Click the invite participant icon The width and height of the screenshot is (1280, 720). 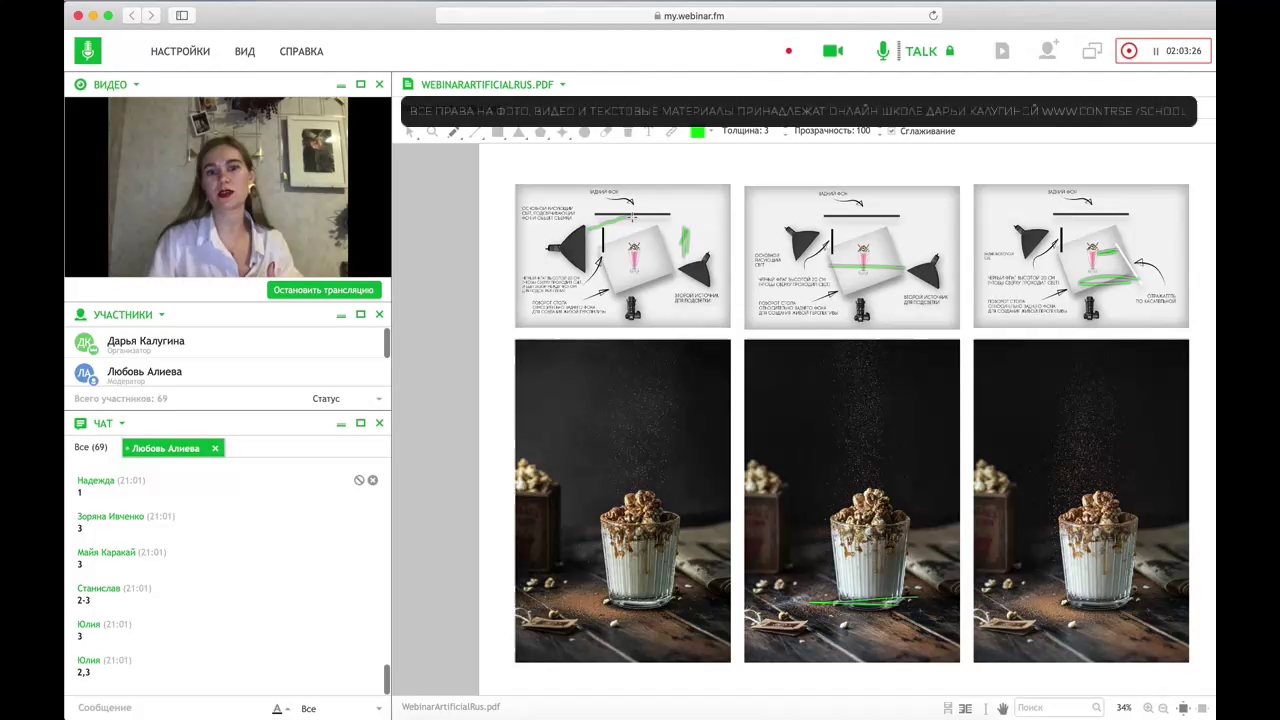[1047, 51]
